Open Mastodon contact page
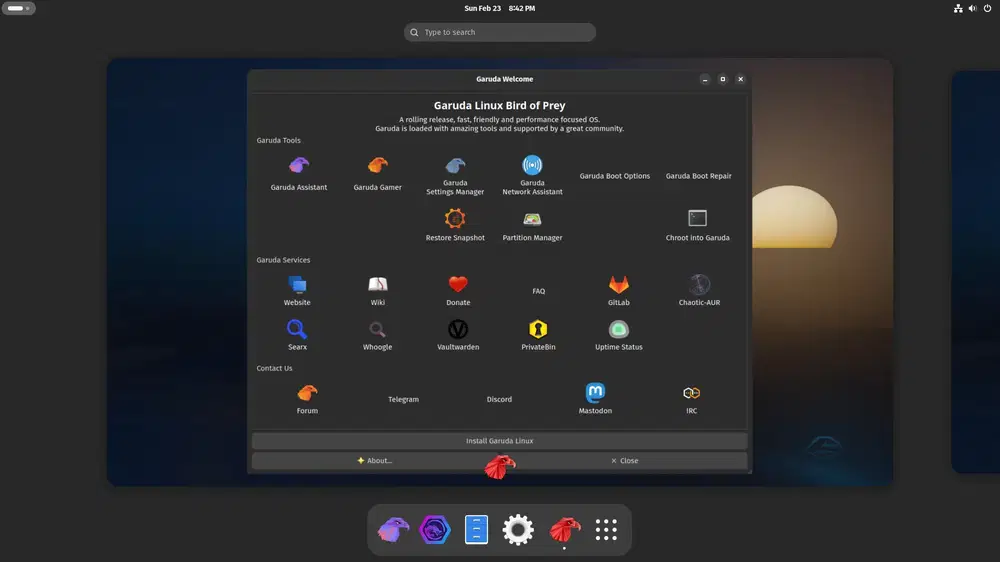 [x=595, y=399]
